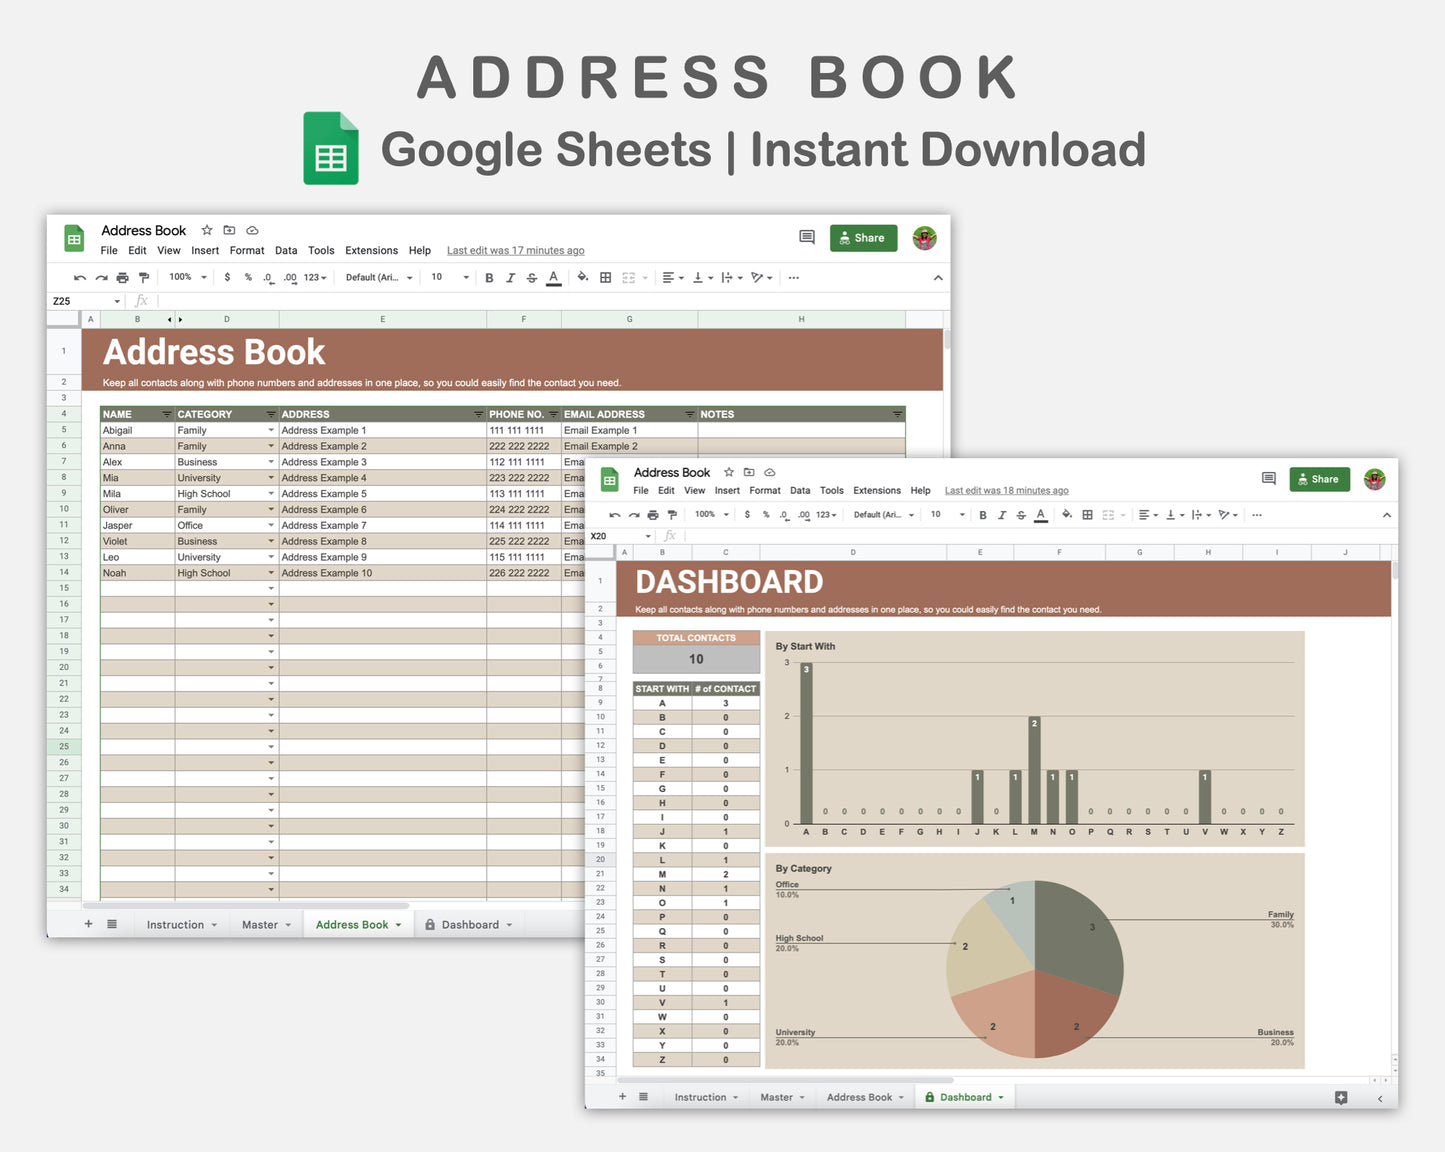Apply Bold formatting
Image resolution: width=1445 pixels, height=1152 pixels.
488,277
